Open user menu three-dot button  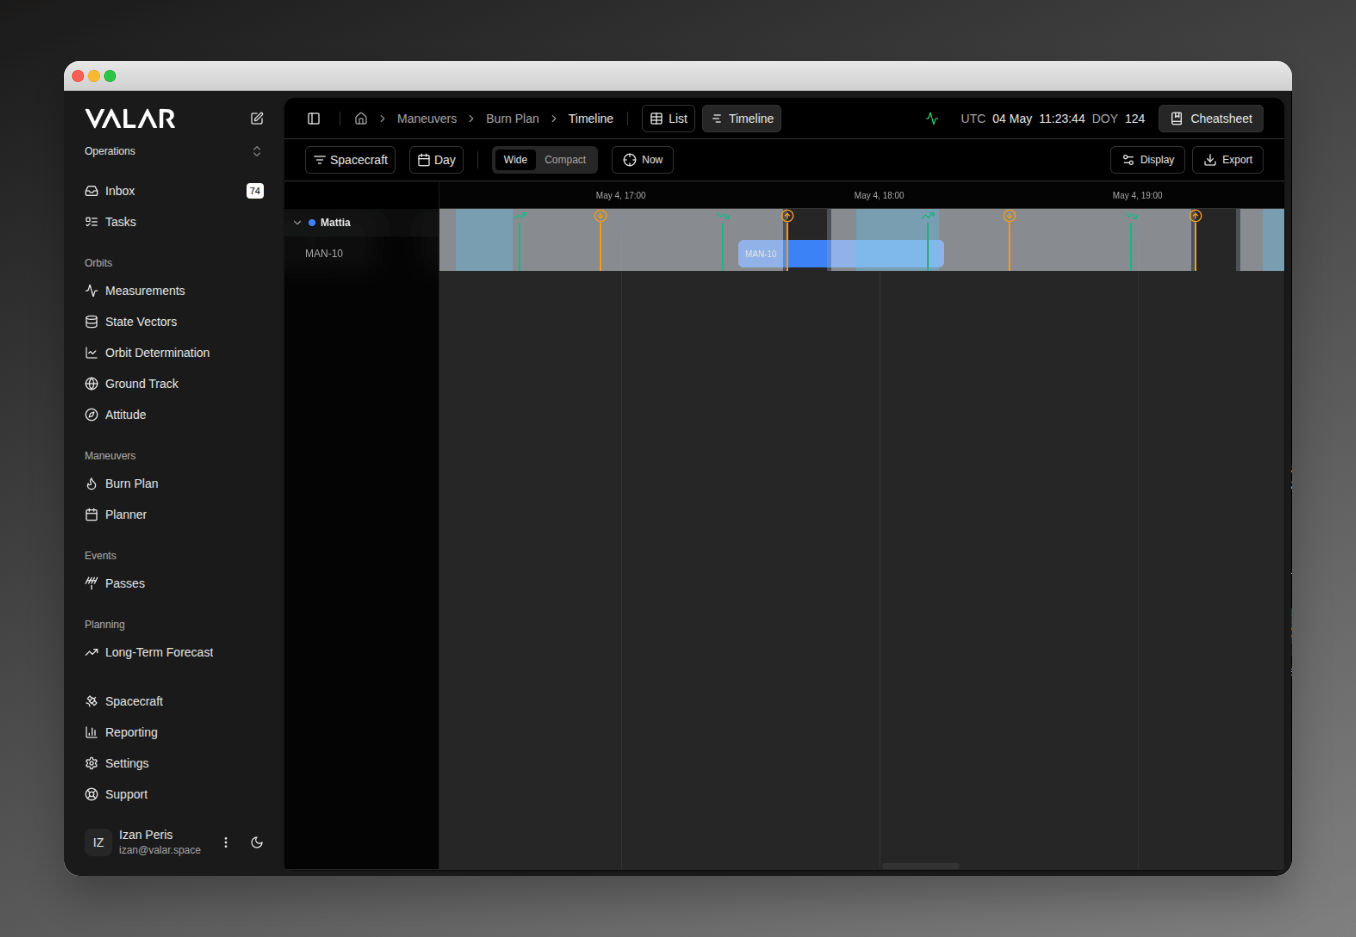[x=226, y=842]
